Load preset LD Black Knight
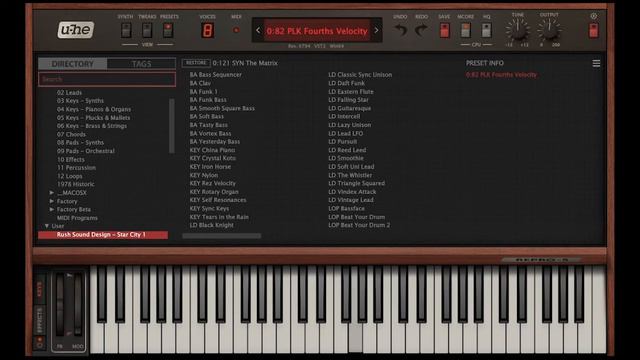 pos(211,225)
